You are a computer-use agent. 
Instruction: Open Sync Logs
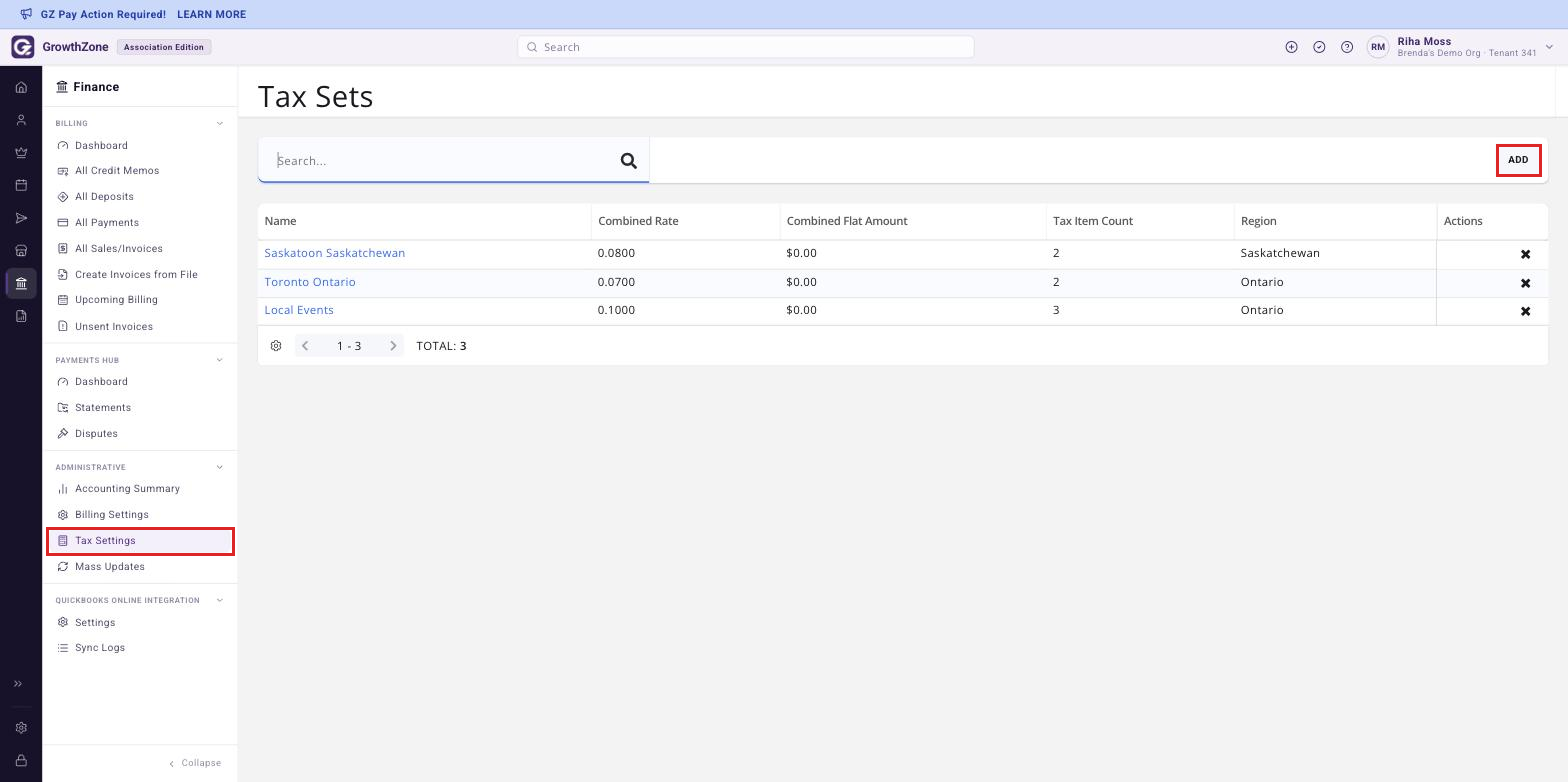140,648
